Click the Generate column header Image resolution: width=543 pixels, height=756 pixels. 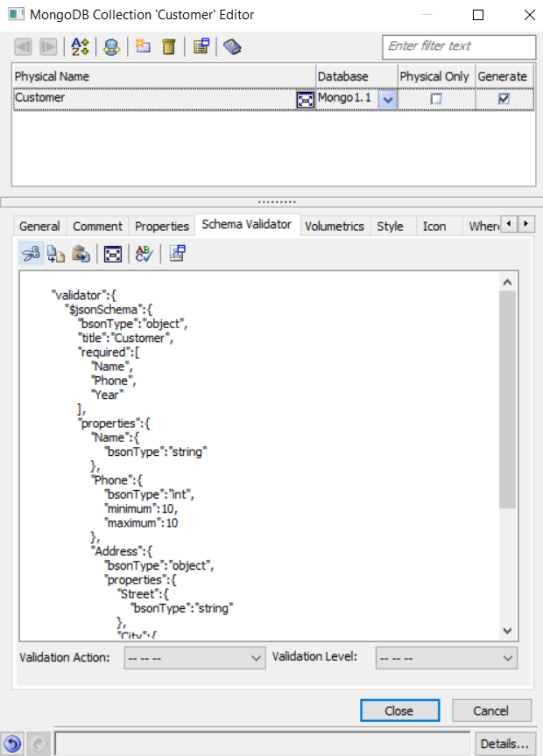tap(505, 76)
